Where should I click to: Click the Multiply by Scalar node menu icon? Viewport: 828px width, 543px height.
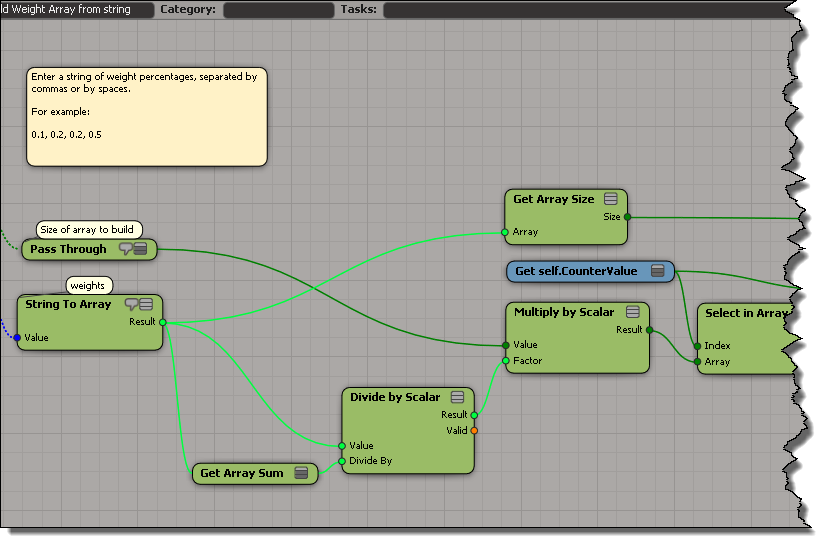(633, 312)
